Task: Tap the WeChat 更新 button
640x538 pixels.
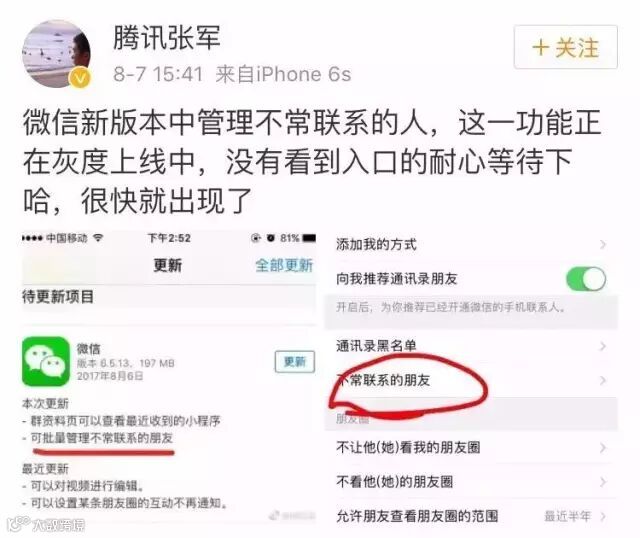Action: click(295, 362)
